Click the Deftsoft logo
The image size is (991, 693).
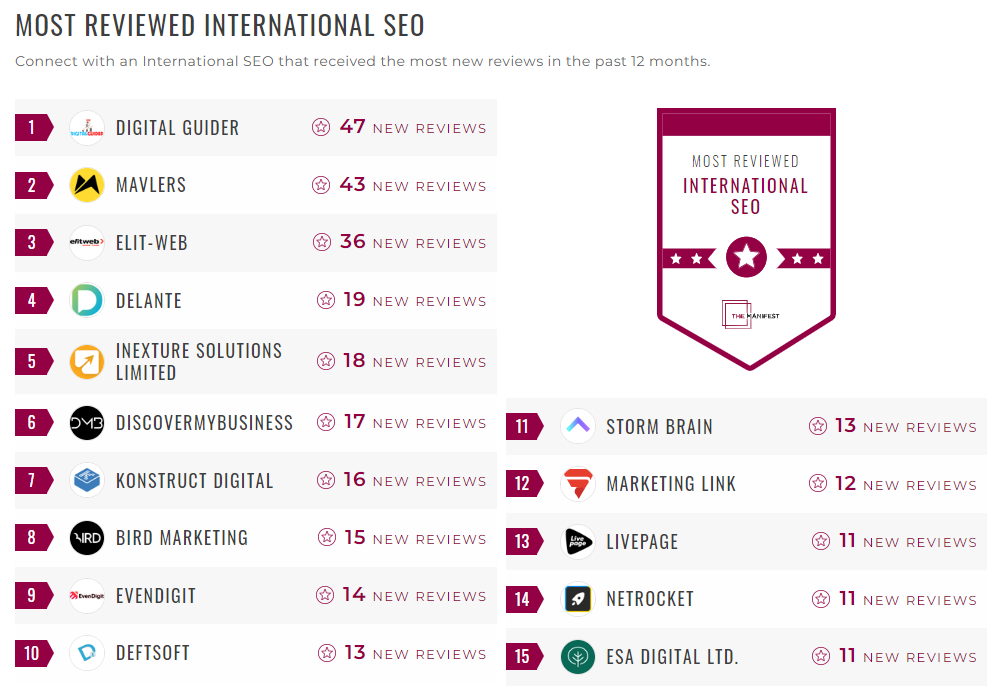87,653
